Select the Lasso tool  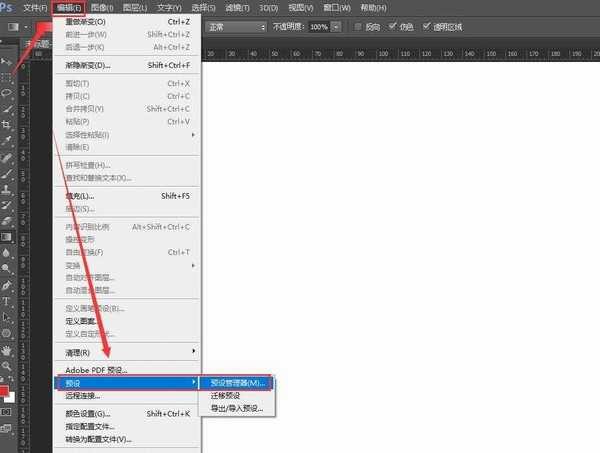pyautogui.click(x=8, y=92)
